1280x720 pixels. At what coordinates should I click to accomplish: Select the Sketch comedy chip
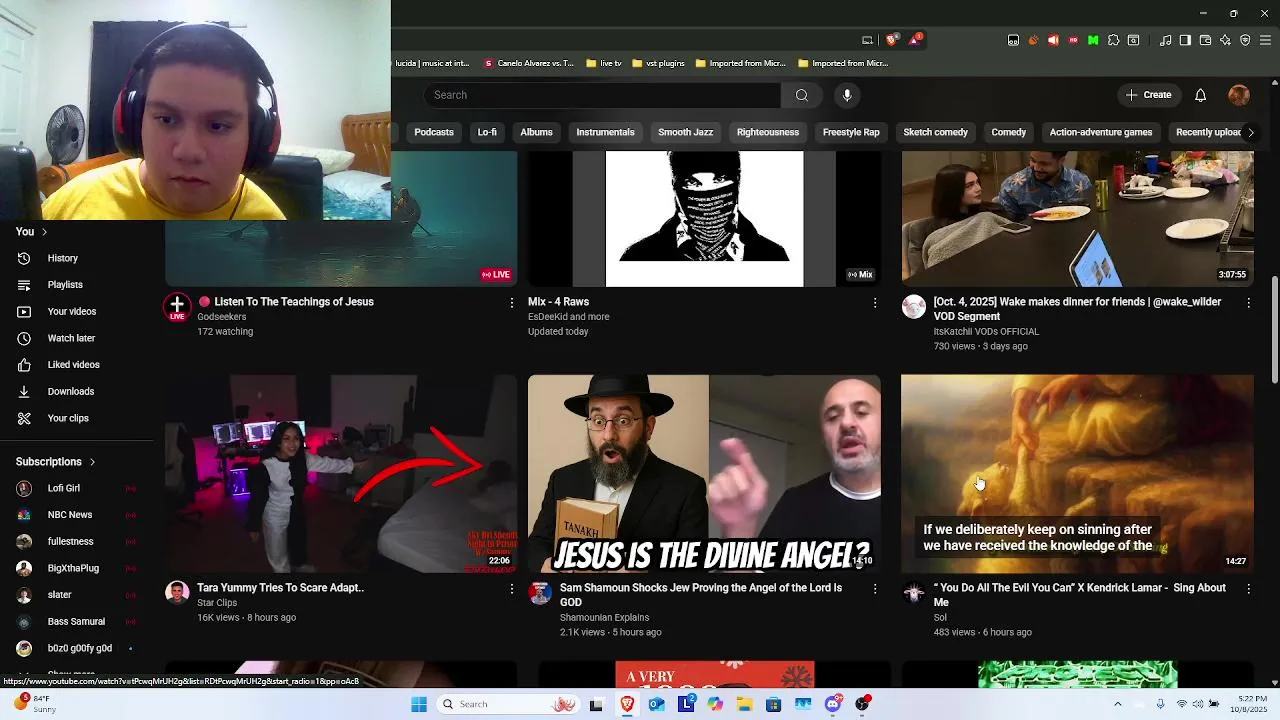[x=935, y=132]
